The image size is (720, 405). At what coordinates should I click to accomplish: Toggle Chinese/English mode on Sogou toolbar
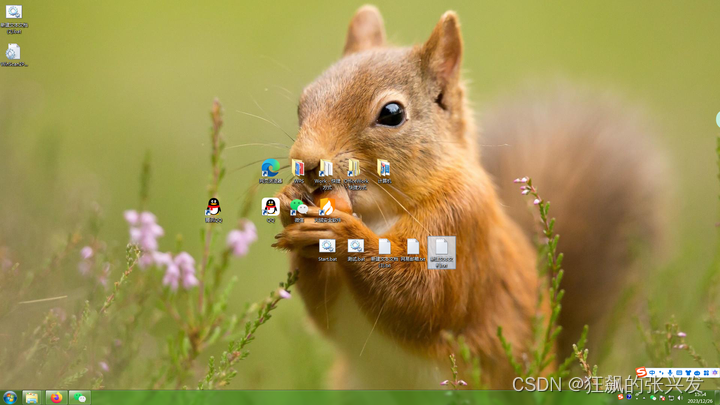click(652, 373)
